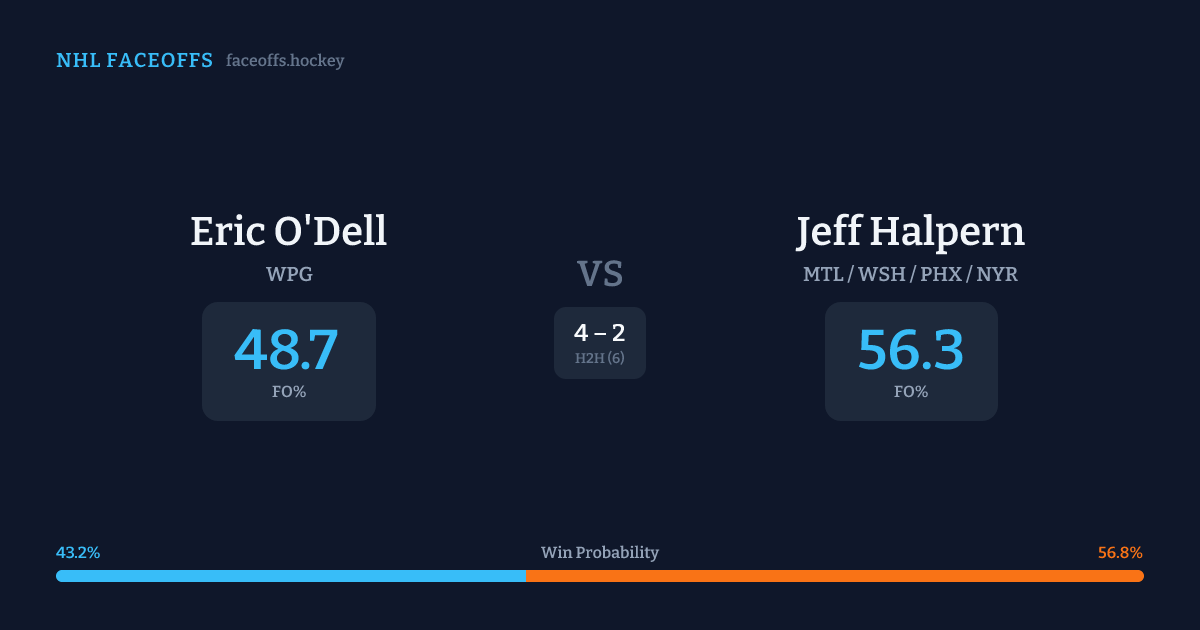This screenshot has width=1200, height=630.
Task: Click the 43.2% win probability figure
Action: tap(78, 553)
